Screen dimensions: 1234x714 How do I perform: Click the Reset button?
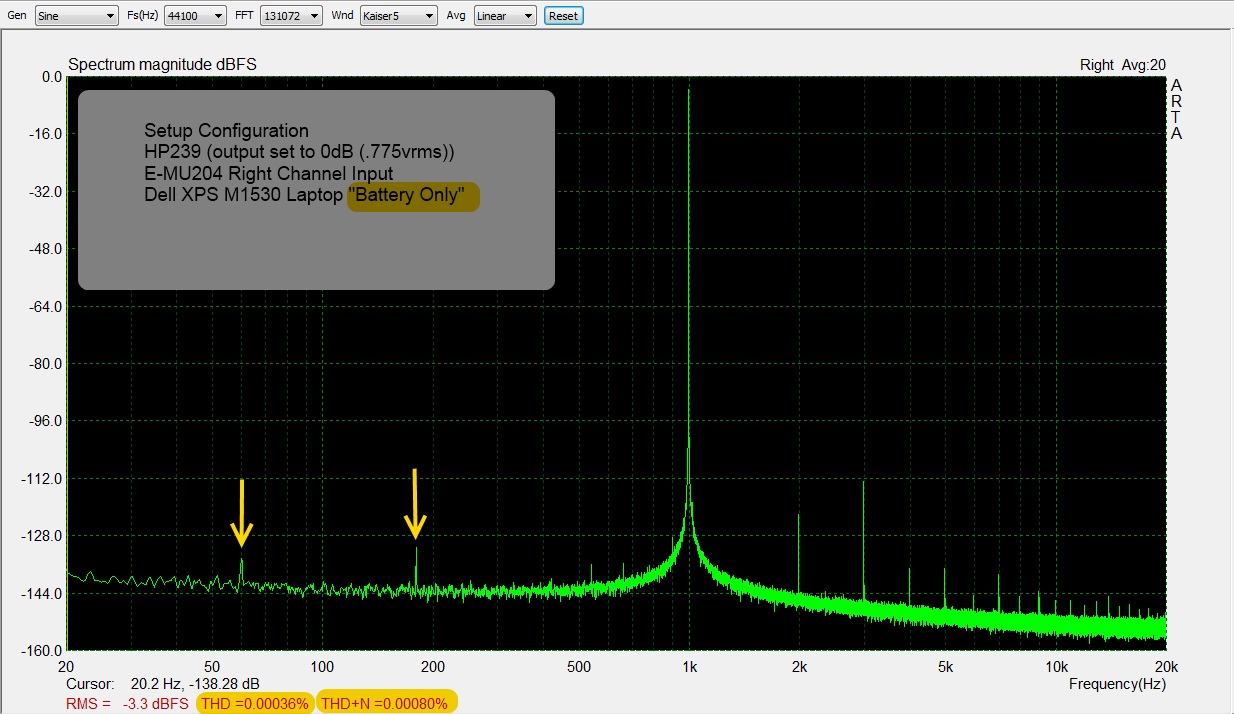[563, 16]
